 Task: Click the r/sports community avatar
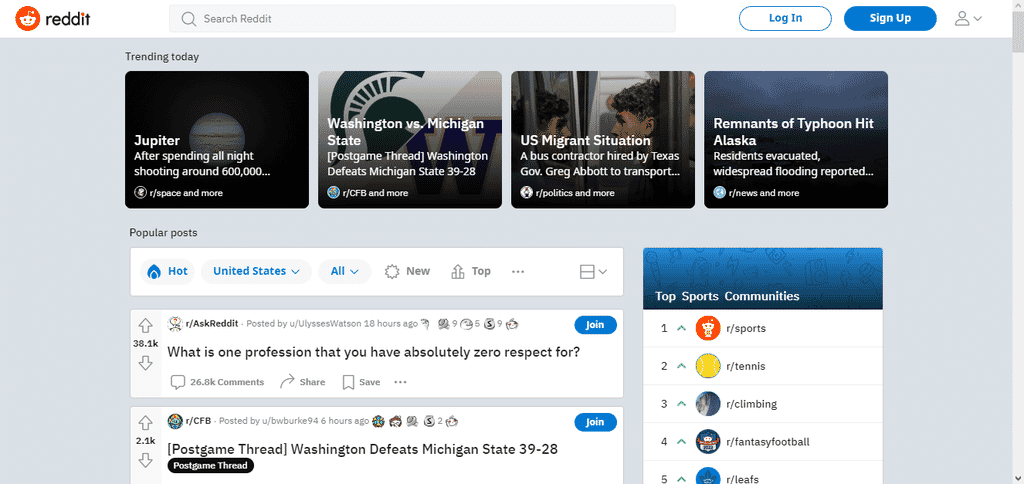pyautogui.click(x=708, y=328)
